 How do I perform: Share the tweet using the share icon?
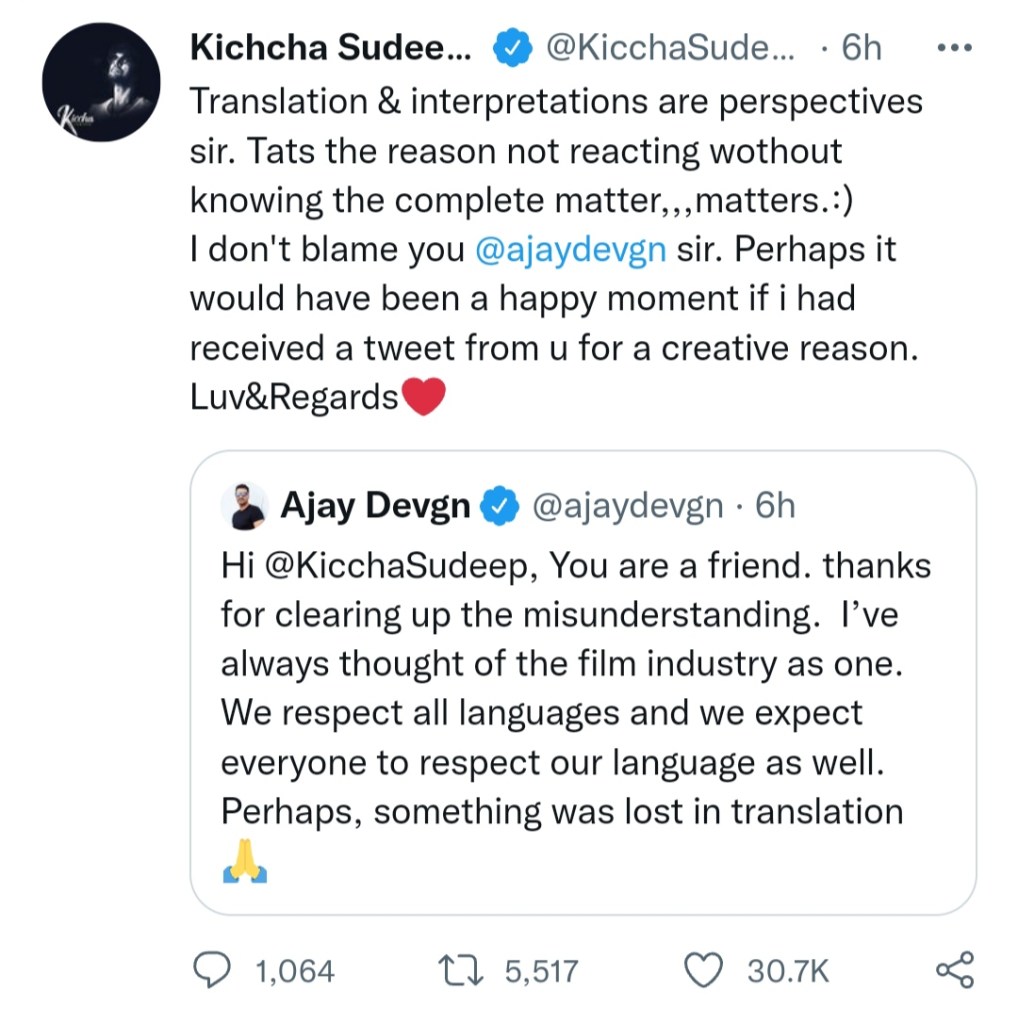tap(953, 970)
